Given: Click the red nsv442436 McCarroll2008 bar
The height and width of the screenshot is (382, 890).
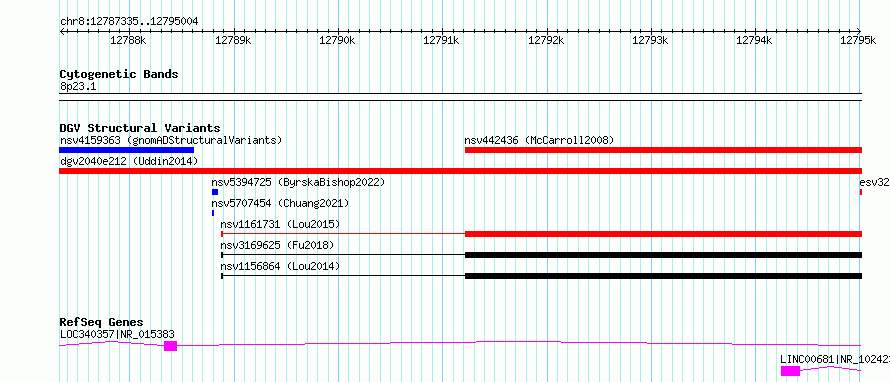Looking at the screenshot, I should tap(663, 150).
